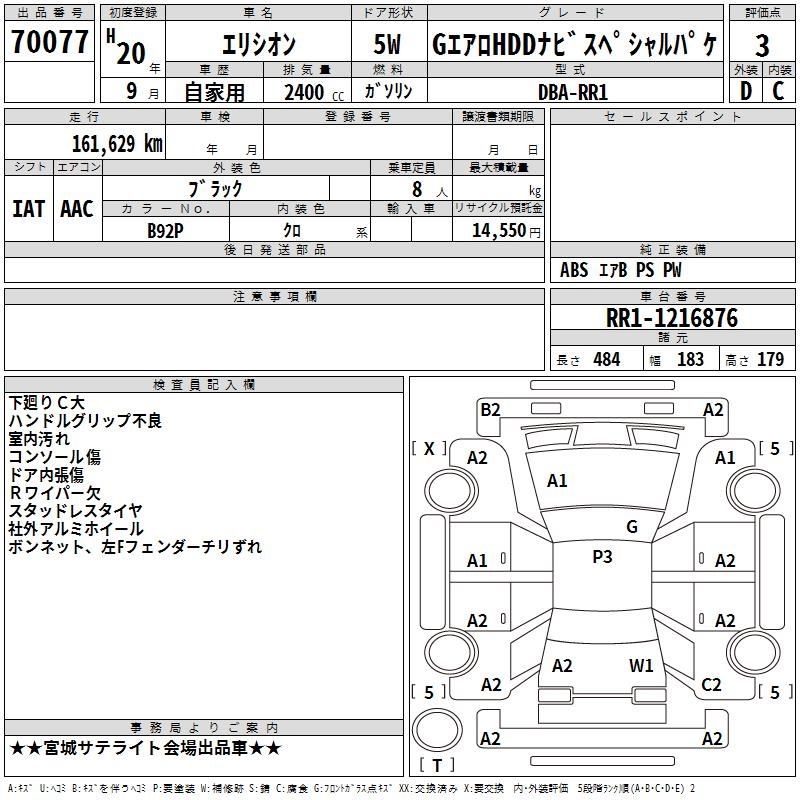Click the 宮城サテライト会場出品車 notice
Viewport: 800px width, 800px height.
point(146,747)
